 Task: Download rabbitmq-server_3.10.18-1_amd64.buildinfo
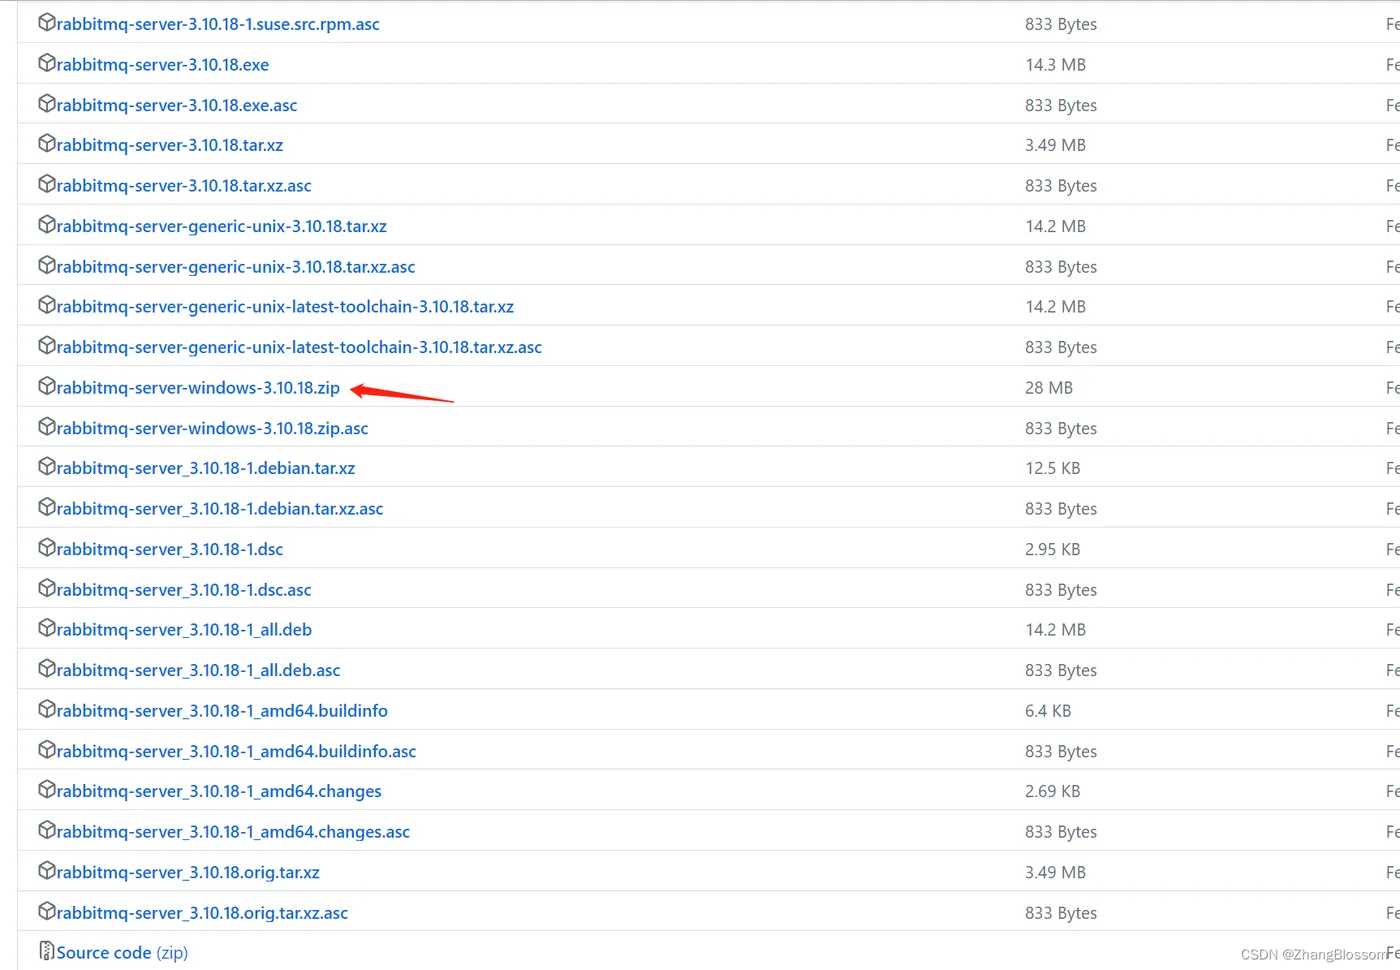222,711
